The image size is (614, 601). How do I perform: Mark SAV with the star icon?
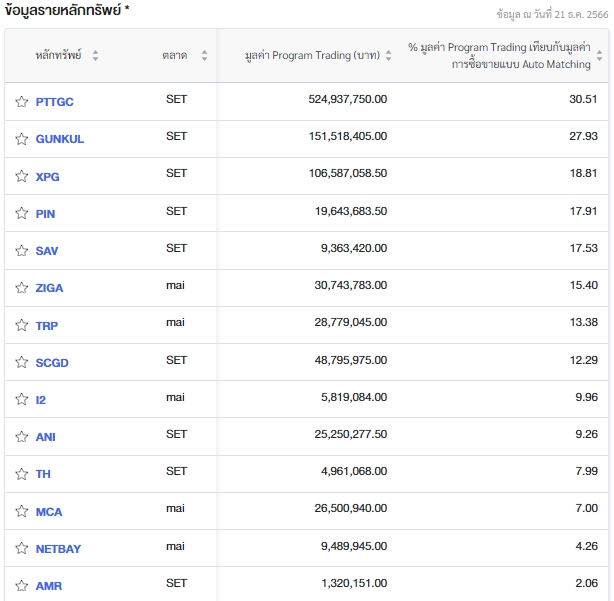[22, 251]
